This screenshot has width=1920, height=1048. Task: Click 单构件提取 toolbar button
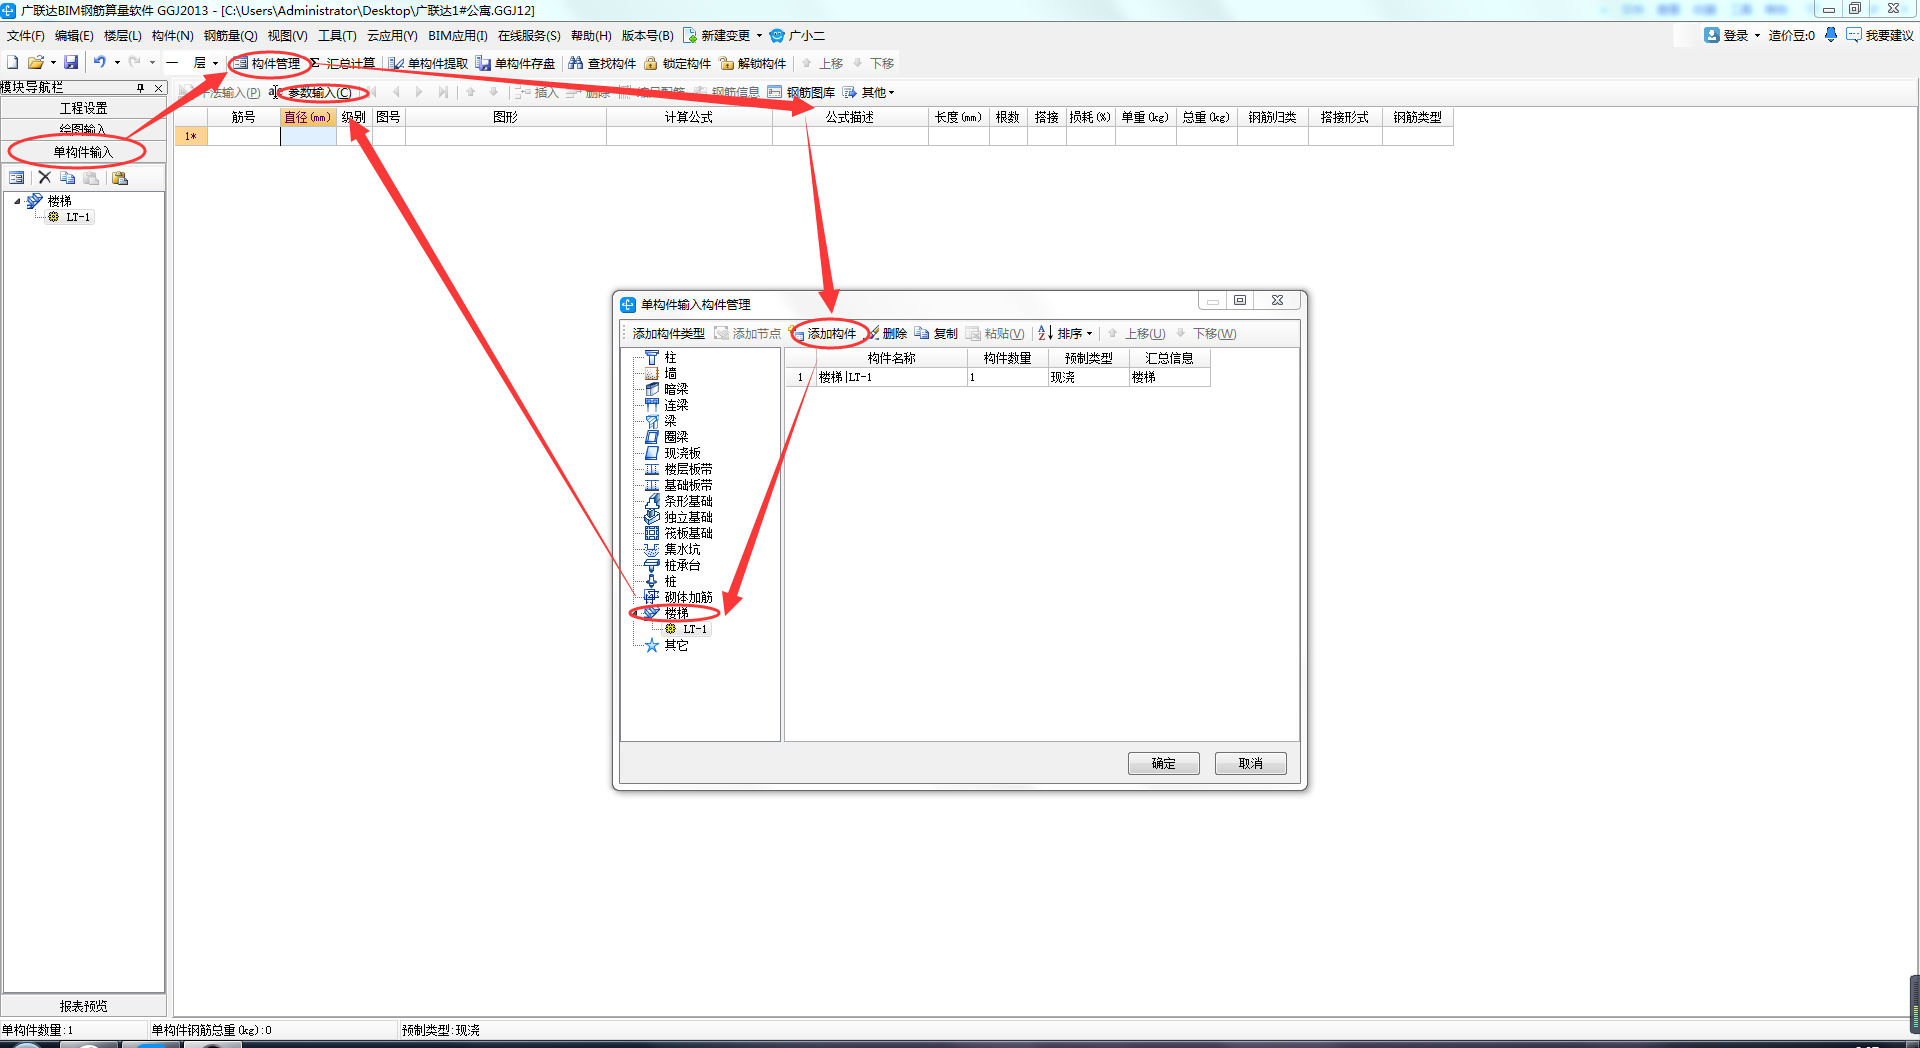(429, 63)
